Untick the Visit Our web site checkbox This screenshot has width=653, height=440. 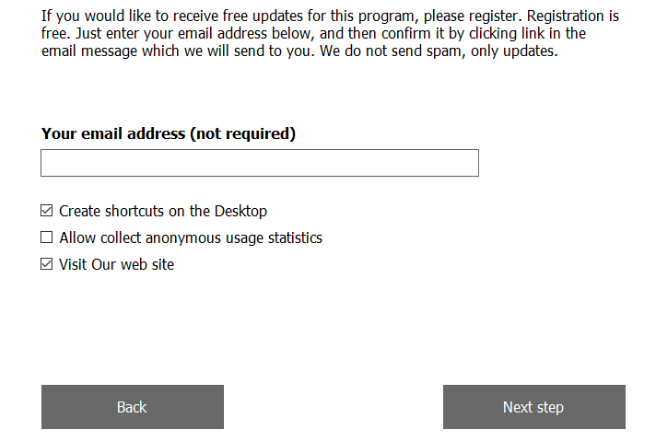[47, 265]
